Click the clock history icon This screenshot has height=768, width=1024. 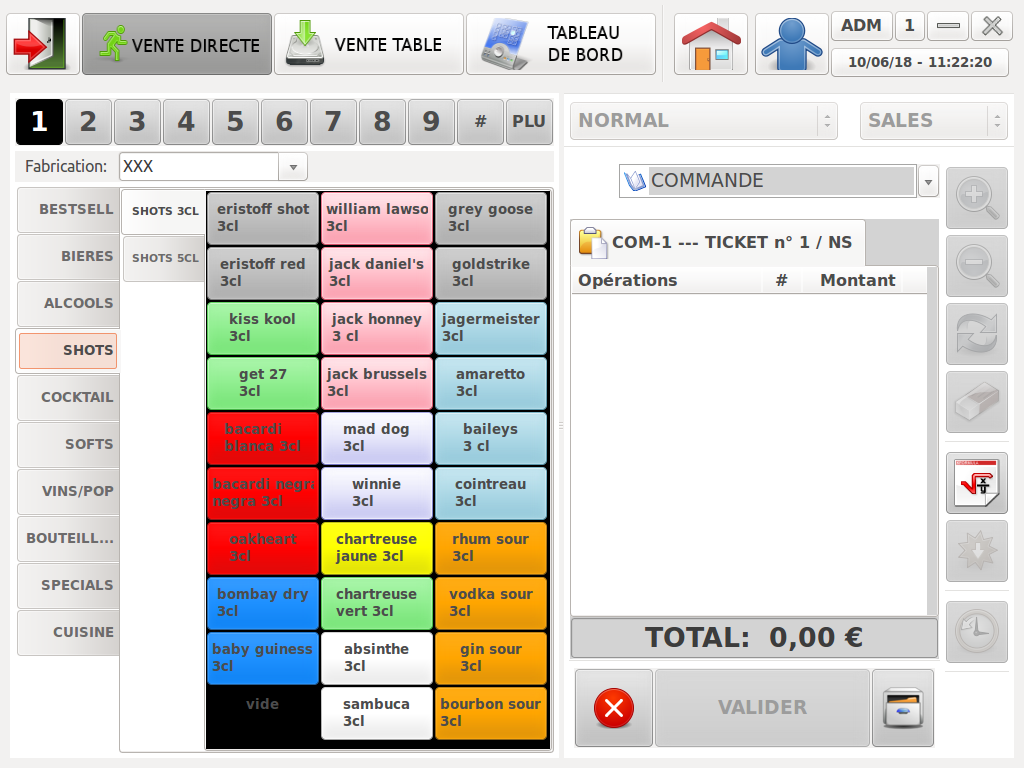pos(976,632)
